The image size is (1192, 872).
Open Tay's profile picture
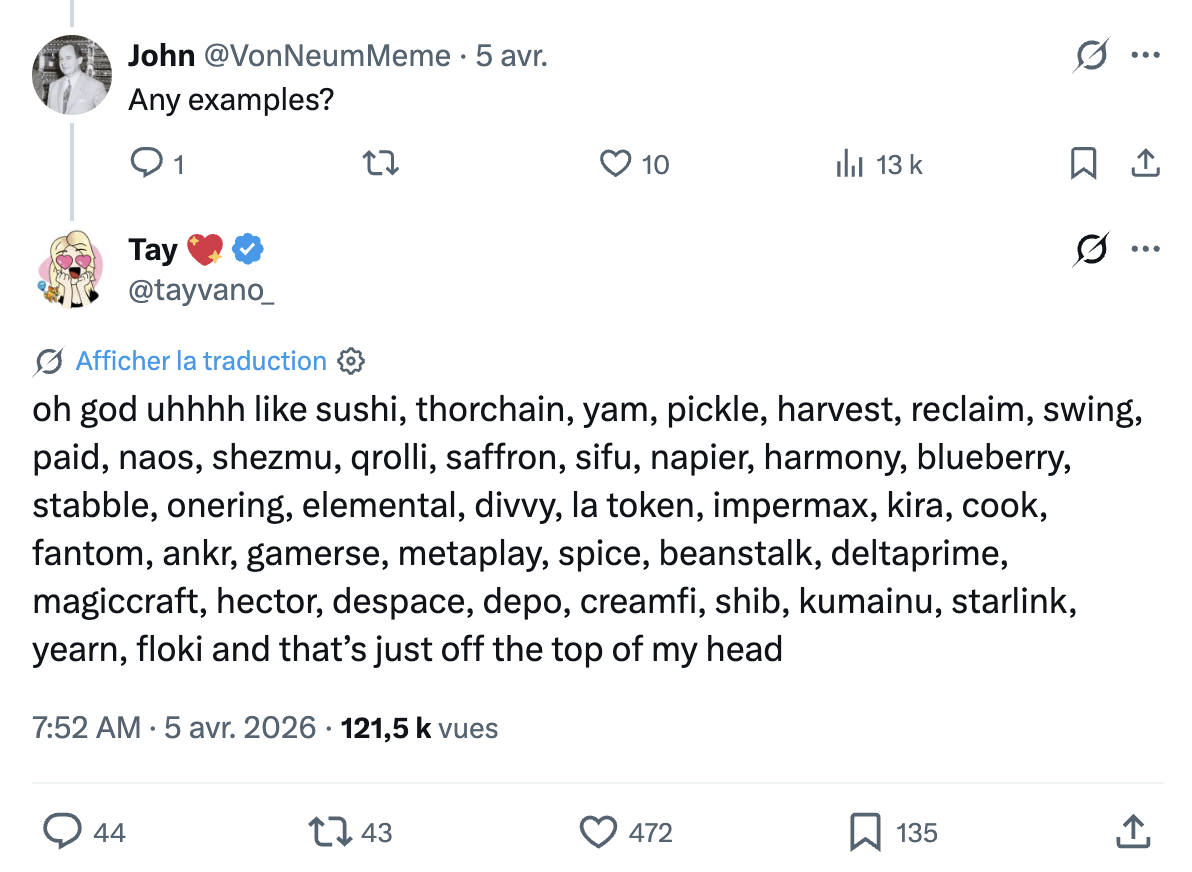pos(71,270)
